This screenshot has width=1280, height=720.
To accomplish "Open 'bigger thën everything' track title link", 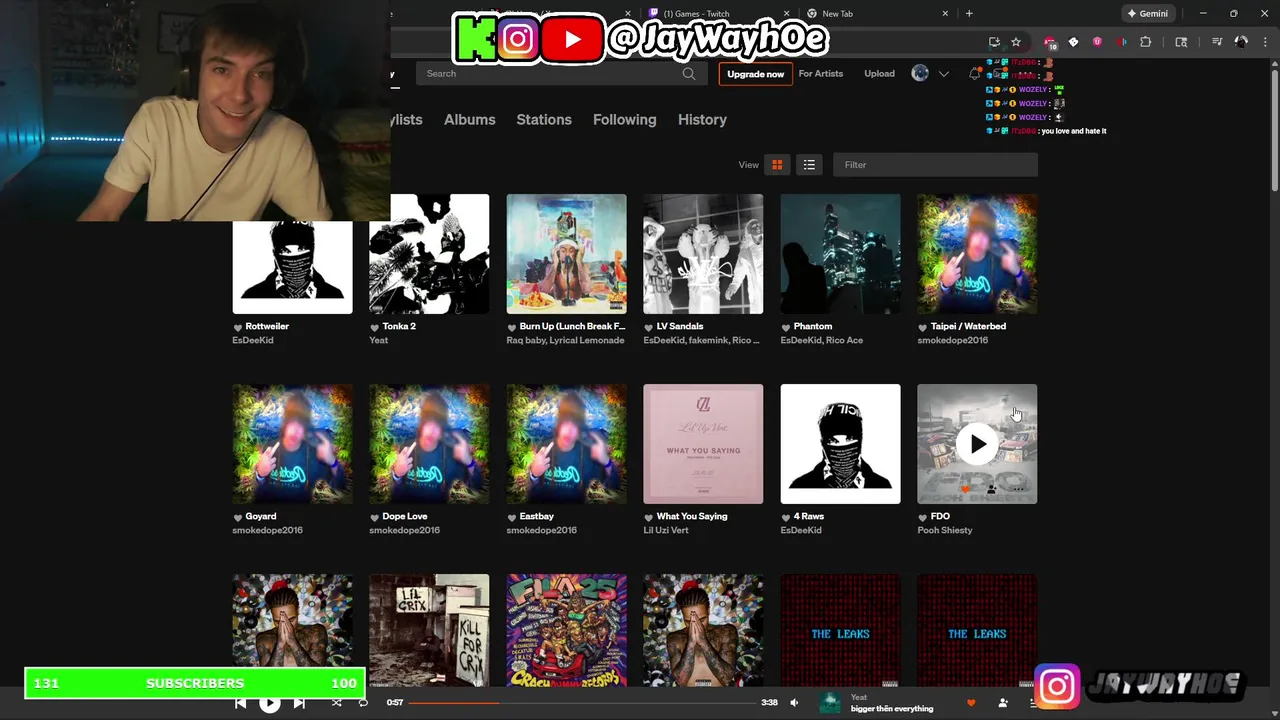I will (892, 709).
